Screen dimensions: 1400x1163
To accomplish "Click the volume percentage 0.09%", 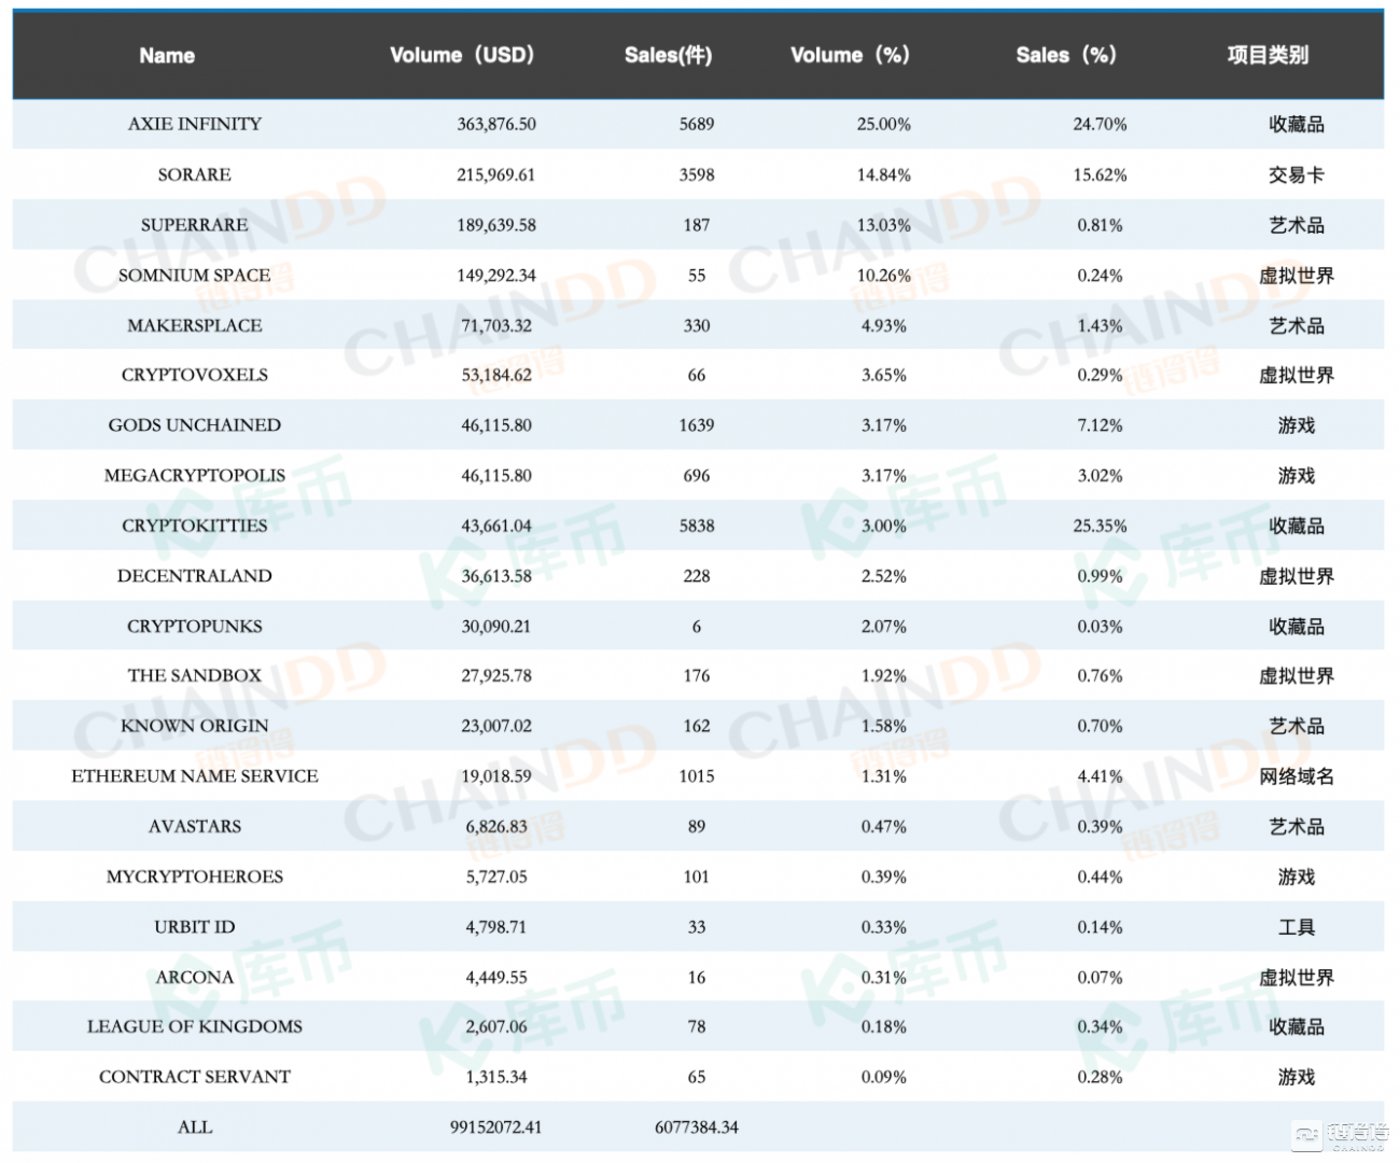I will [x=884, y=1077].
